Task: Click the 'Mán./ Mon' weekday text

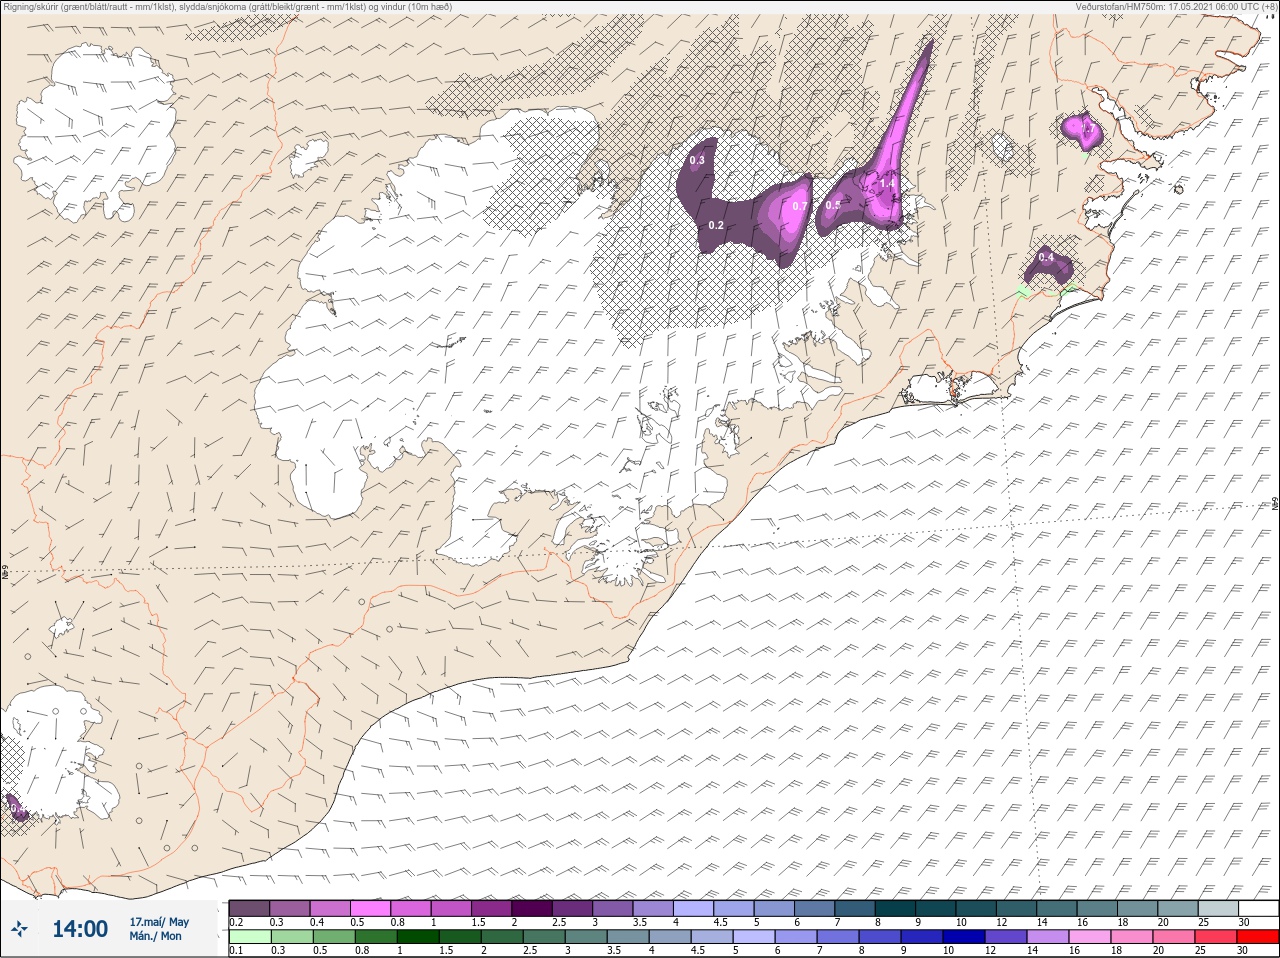Action: tap(155, 936)
